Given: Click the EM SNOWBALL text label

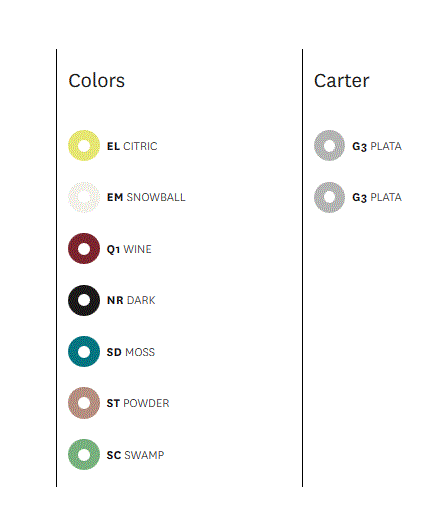Looking at the screenshot, I should click(x=146, y=197).
